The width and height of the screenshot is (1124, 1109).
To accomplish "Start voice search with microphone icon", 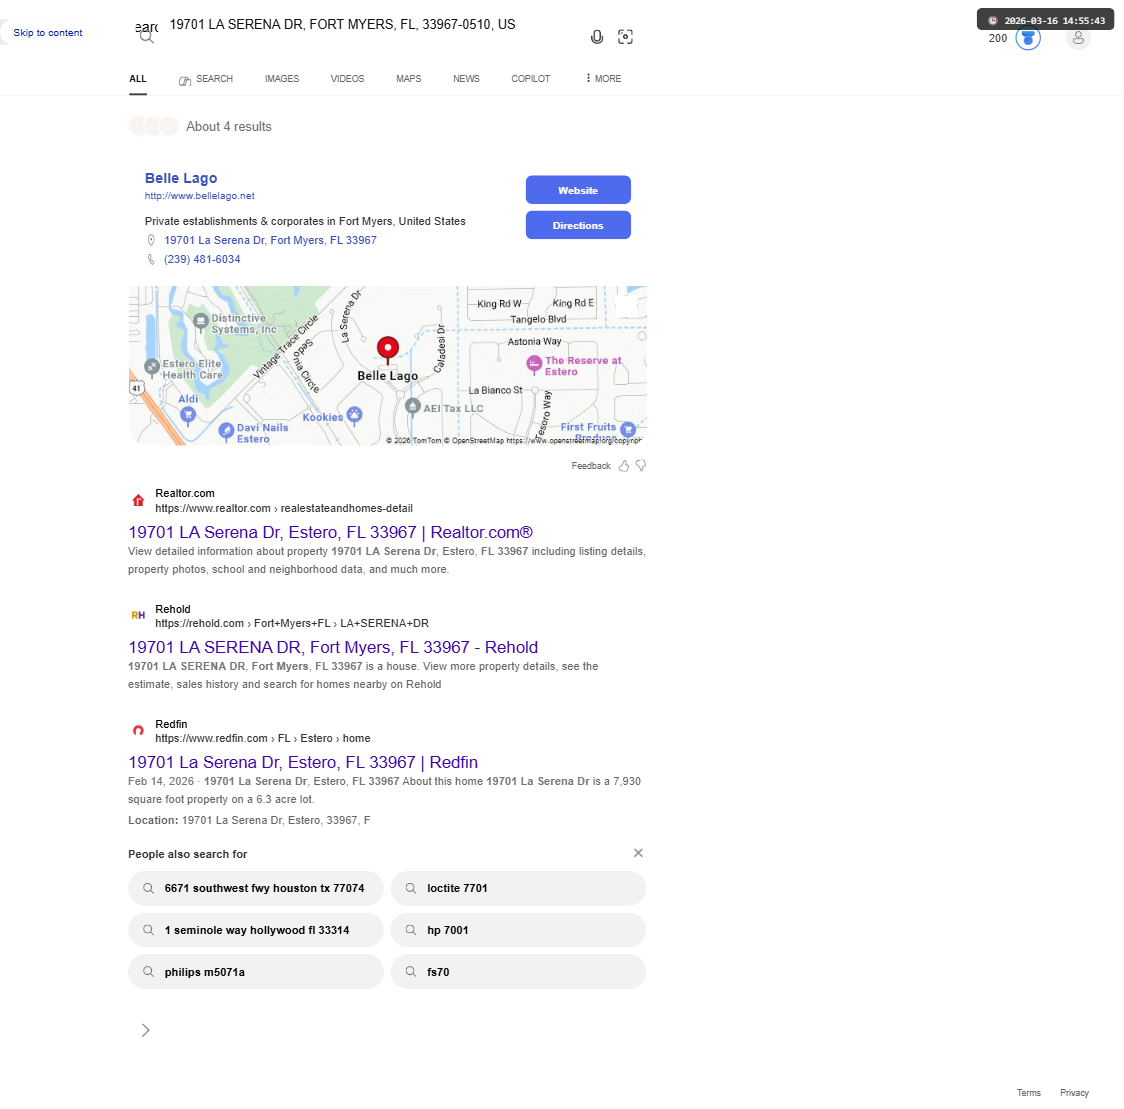I will click(596, 37).
